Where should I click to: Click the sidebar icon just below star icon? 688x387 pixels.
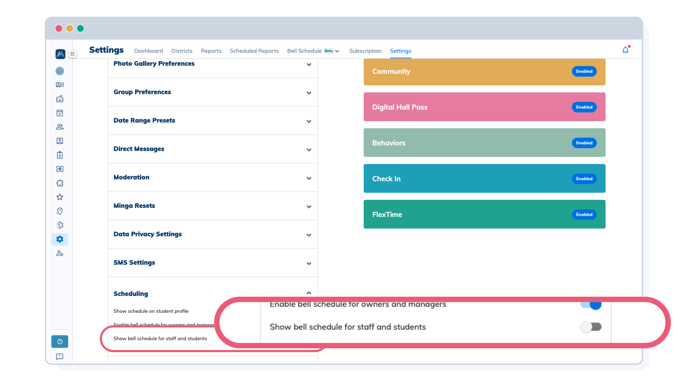click(x=60, y=211)
